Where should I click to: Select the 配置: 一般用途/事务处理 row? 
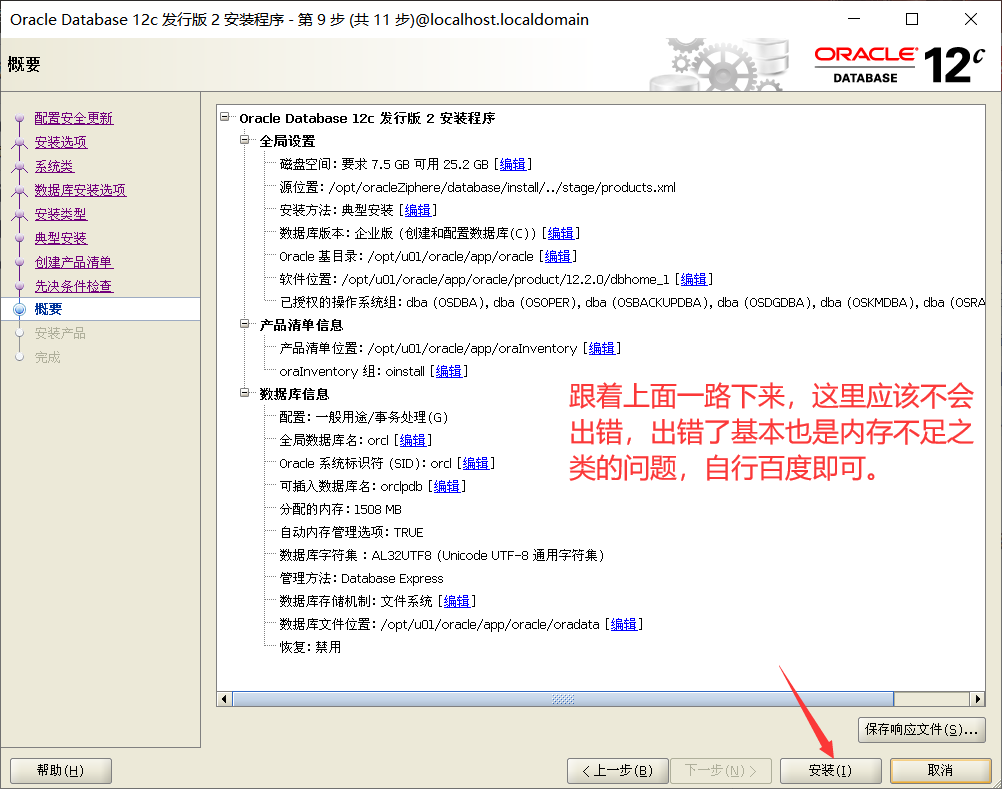tap(364, 417)
